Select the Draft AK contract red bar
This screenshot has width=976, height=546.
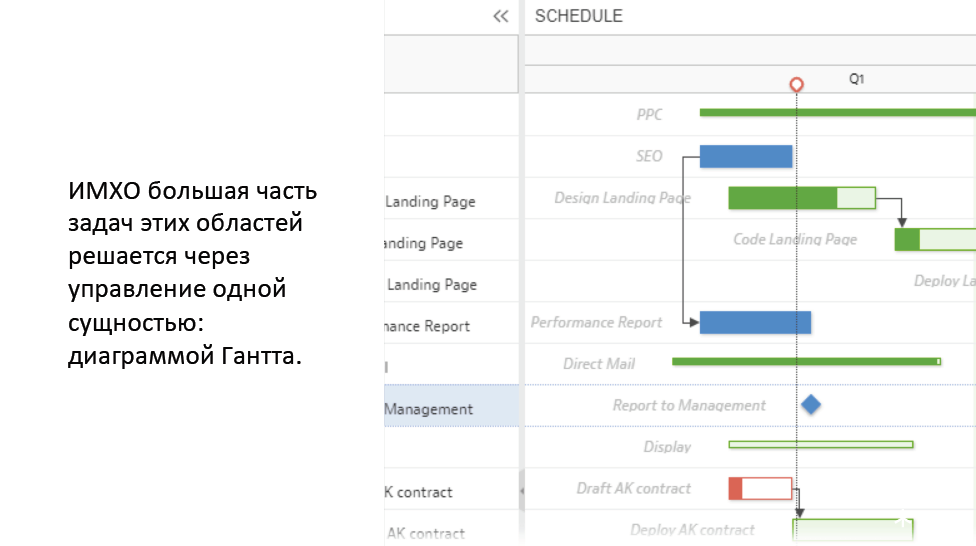(760, 489)
